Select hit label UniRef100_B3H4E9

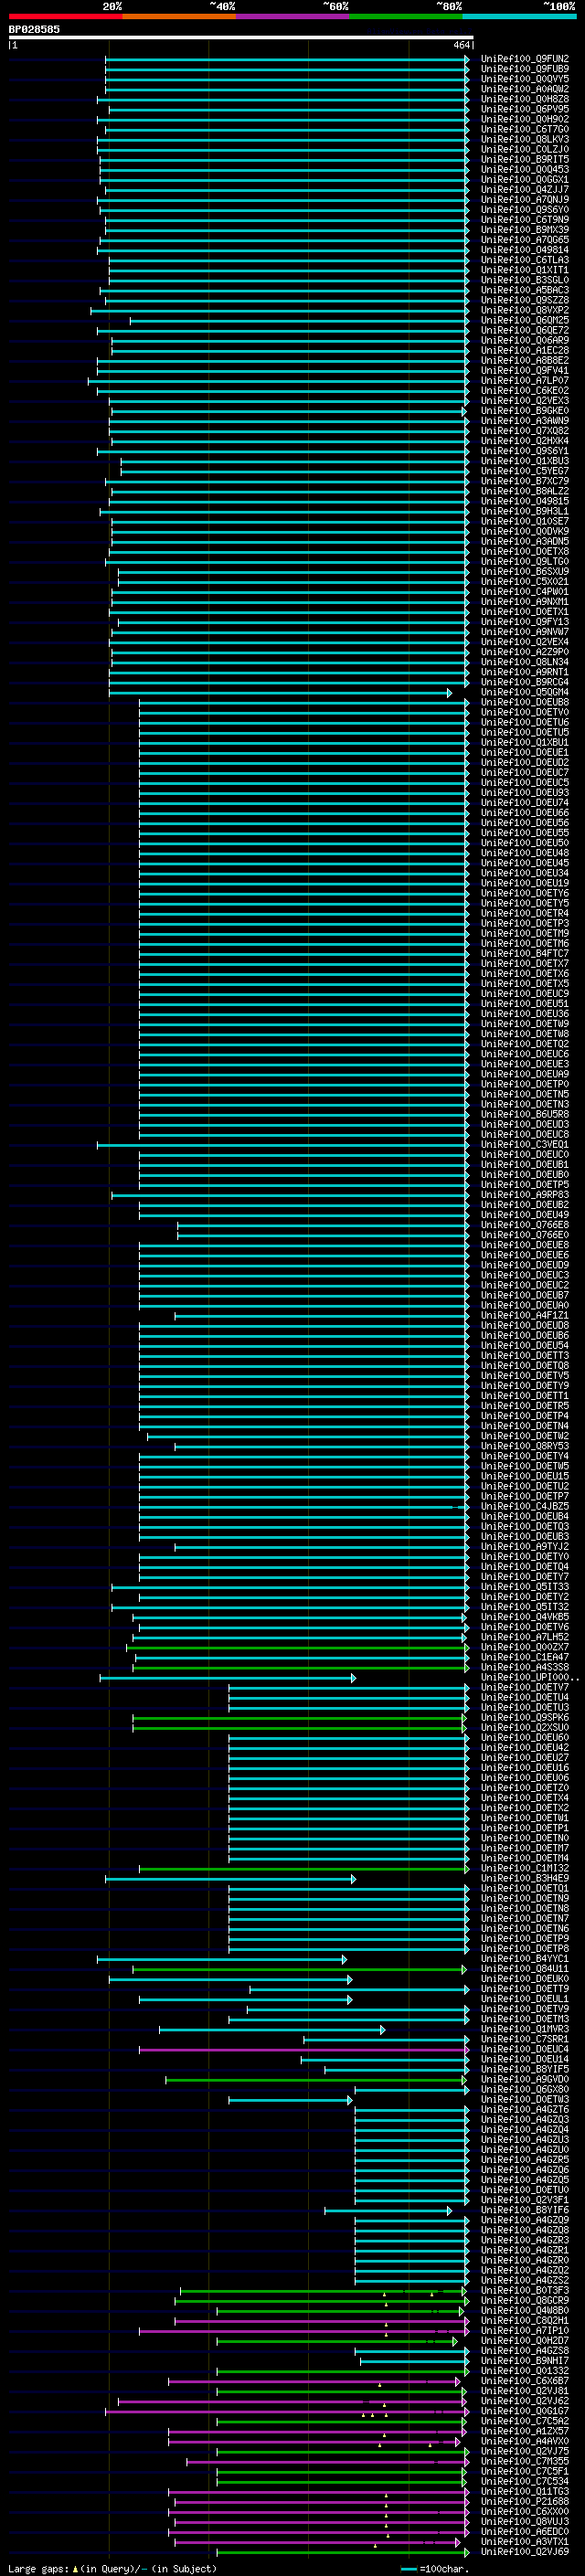click(525, 1879)
